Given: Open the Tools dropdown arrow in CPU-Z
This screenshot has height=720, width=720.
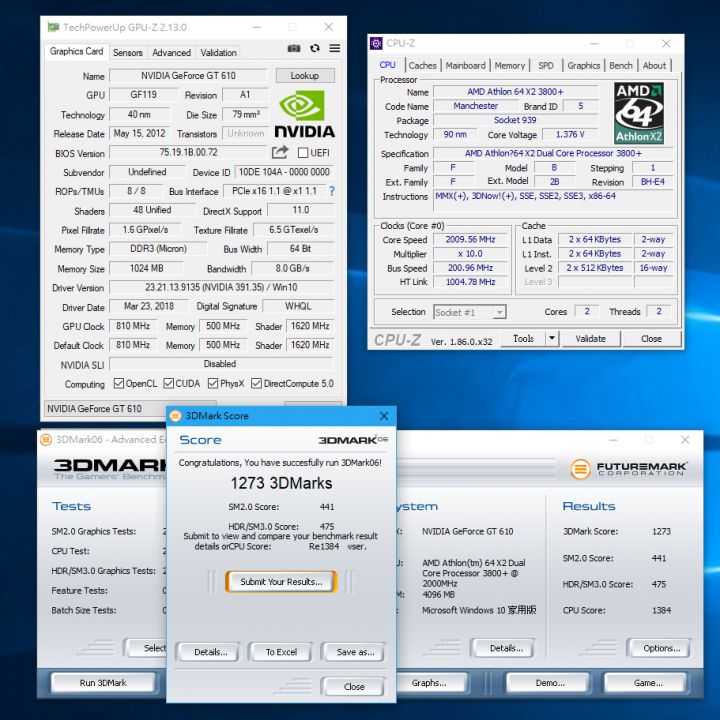Looking at the screenshot, I should pos(551,339).
